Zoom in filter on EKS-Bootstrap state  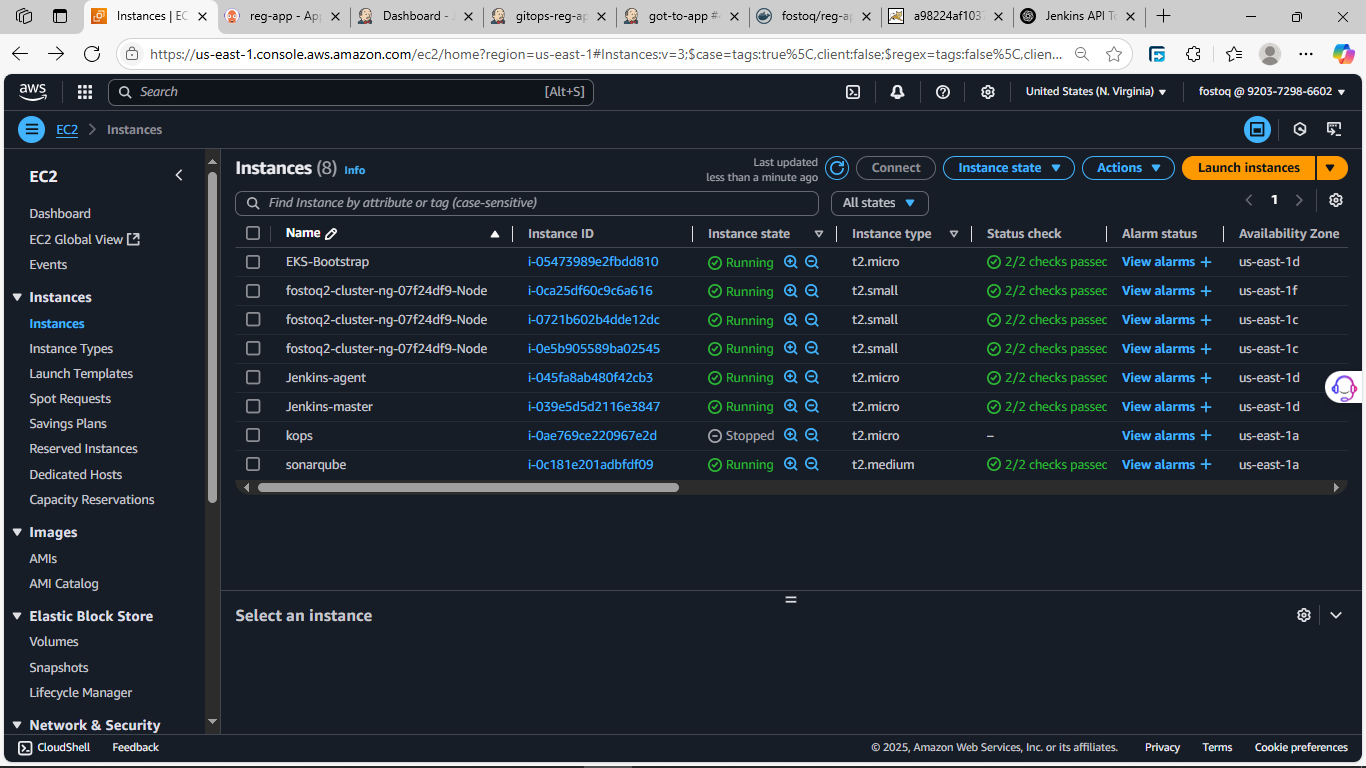pyautogui.click(x=791, y=262)
